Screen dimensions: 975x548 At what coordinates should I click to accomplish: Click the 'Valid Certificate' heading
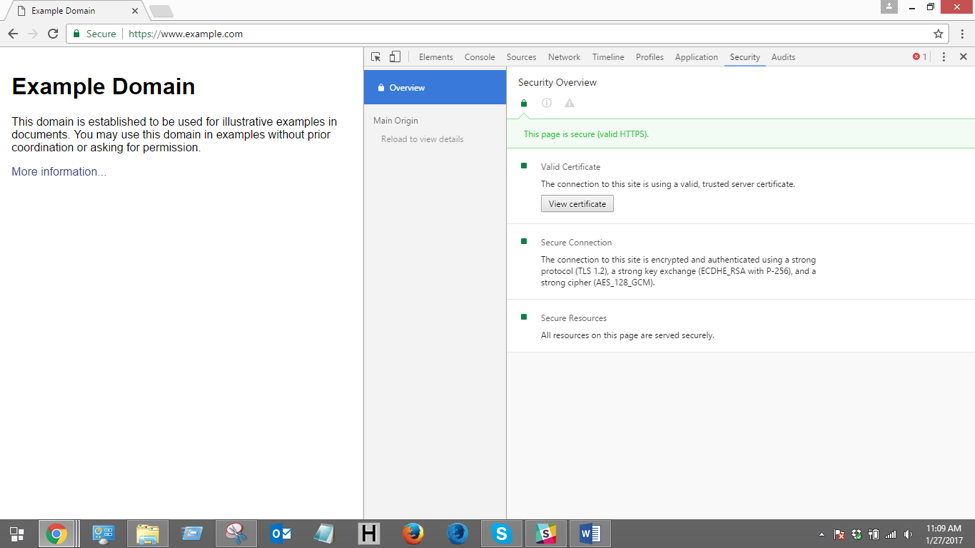570,167
